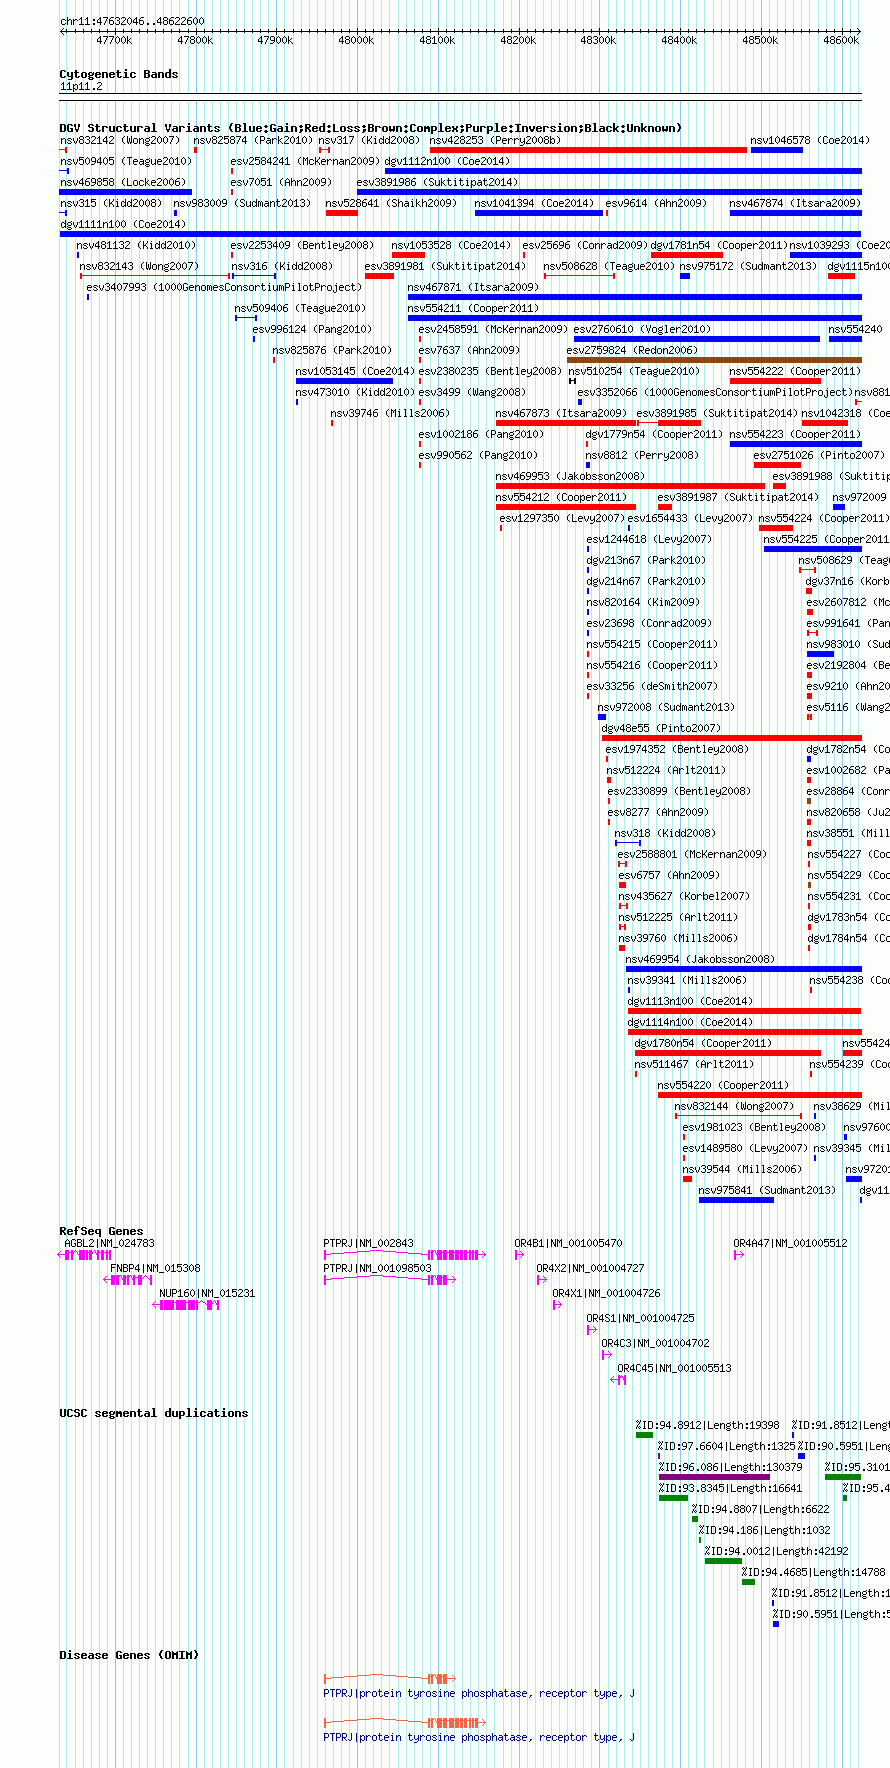Open variant nsv820164 (Kim2009)
890x1768 pixels.
click(x=643, y=602)
